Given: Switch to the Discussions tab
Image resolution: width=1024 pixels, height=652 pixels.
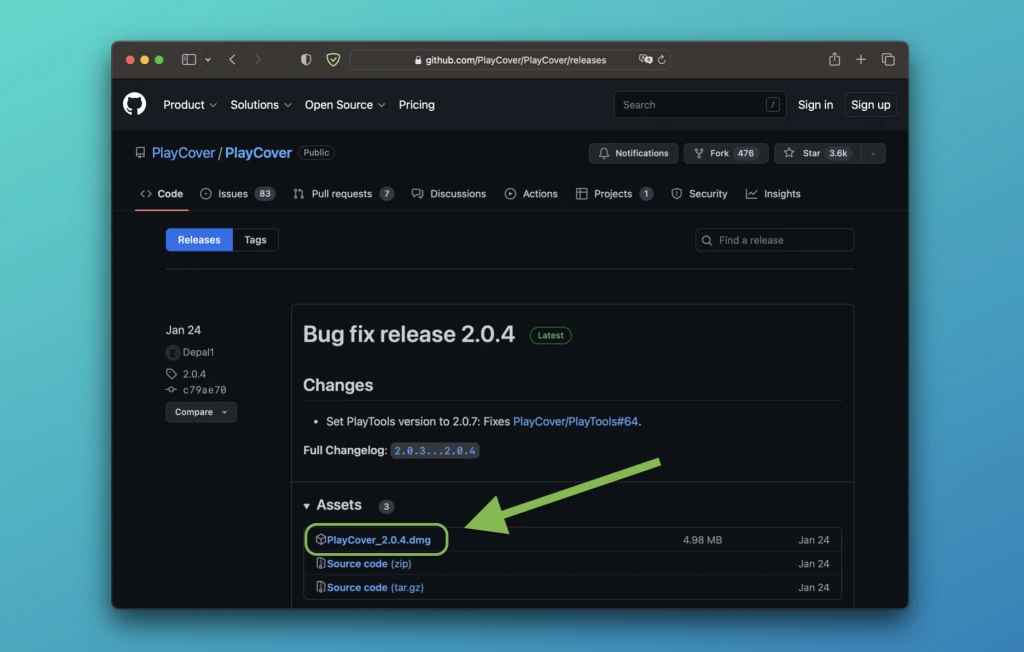Looking at the screenshot, I should [x=449, y=193].
